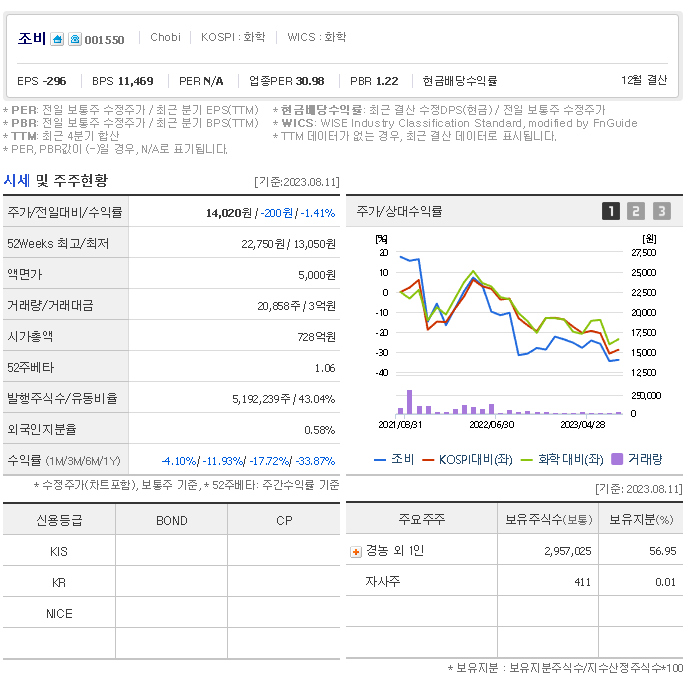
Task: Click the stock code 001550
Action: [x=104, y=40]
